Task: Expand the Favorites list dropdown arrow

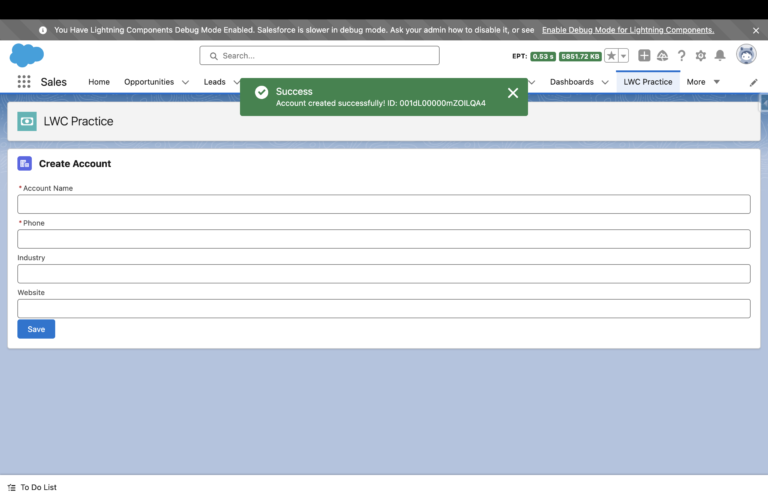Action: click(624, 56)
